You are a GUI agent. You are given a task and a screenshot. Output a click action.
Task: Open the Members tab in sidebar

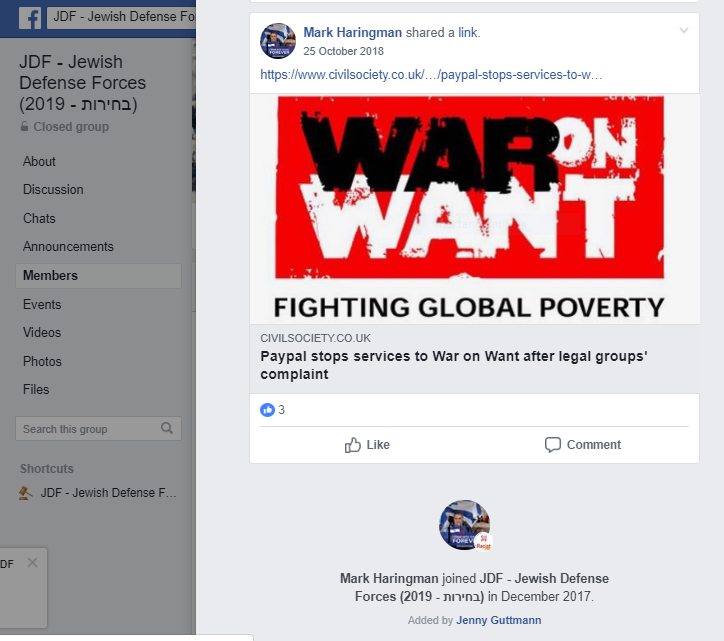point(98,276)
